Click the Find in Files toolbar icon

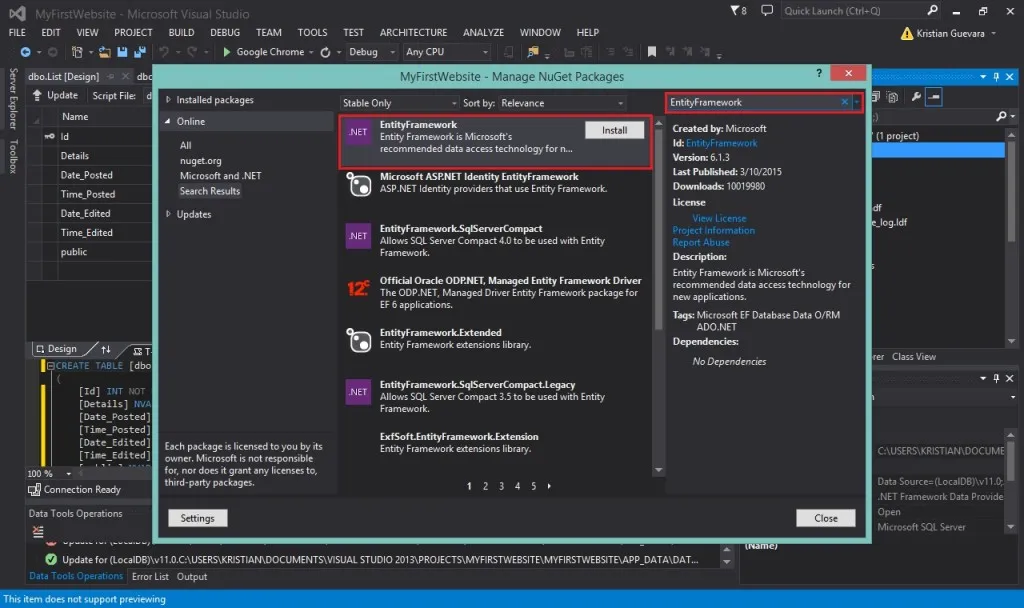coord(533,52)
